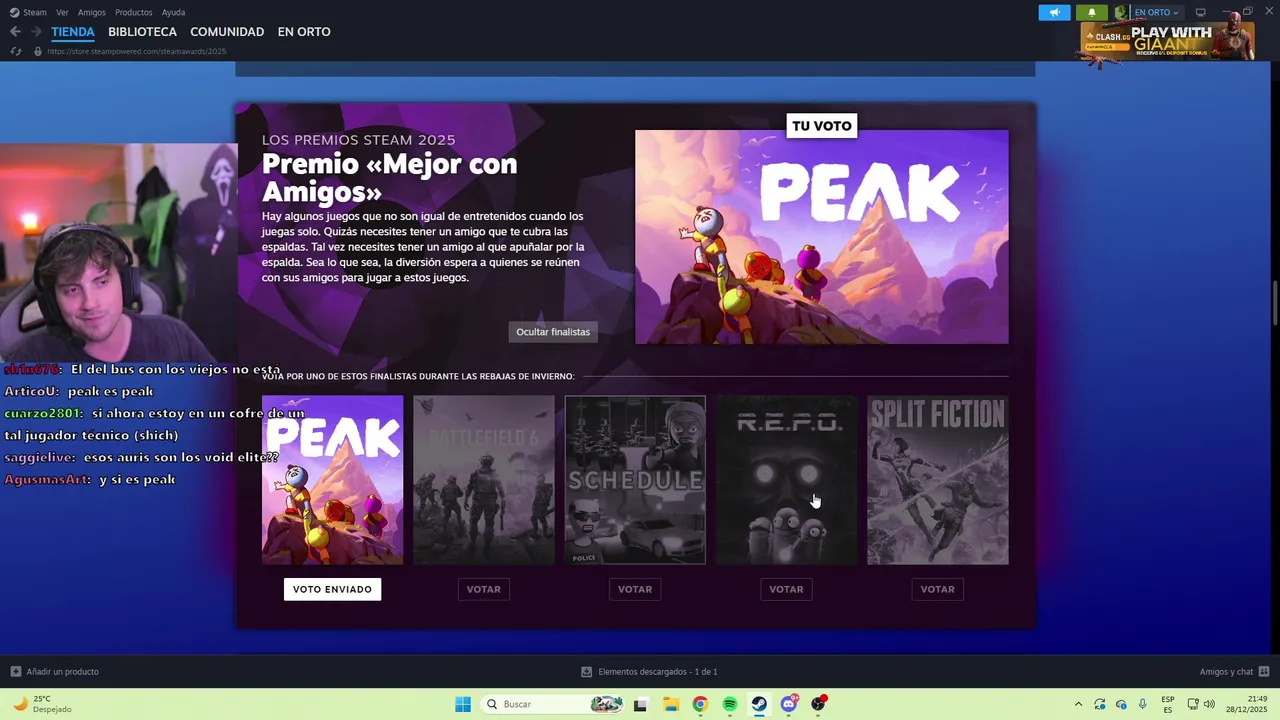This screenshot has height=720, width=1280.
Task: Click the microphone tray icon
Action: (x=1142, y=704)
